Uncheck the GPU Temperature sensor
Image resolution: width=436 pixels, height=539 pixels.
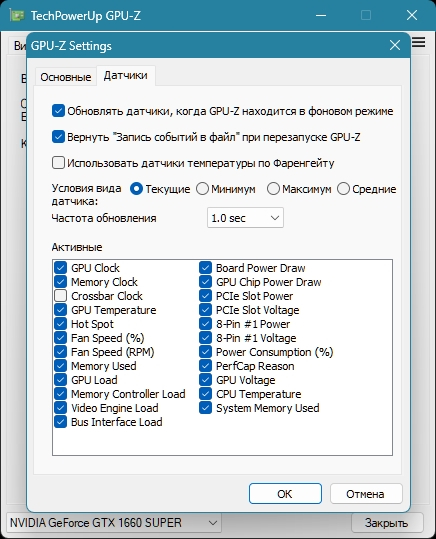61,310
